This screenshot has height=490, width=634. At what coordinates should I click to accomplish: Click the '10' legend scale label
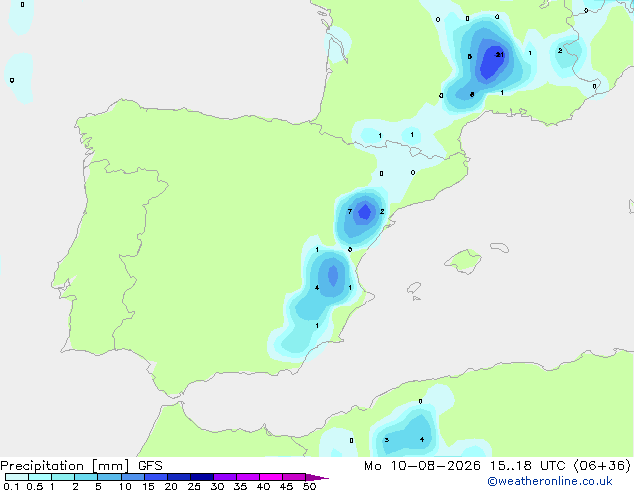(125, 486)
